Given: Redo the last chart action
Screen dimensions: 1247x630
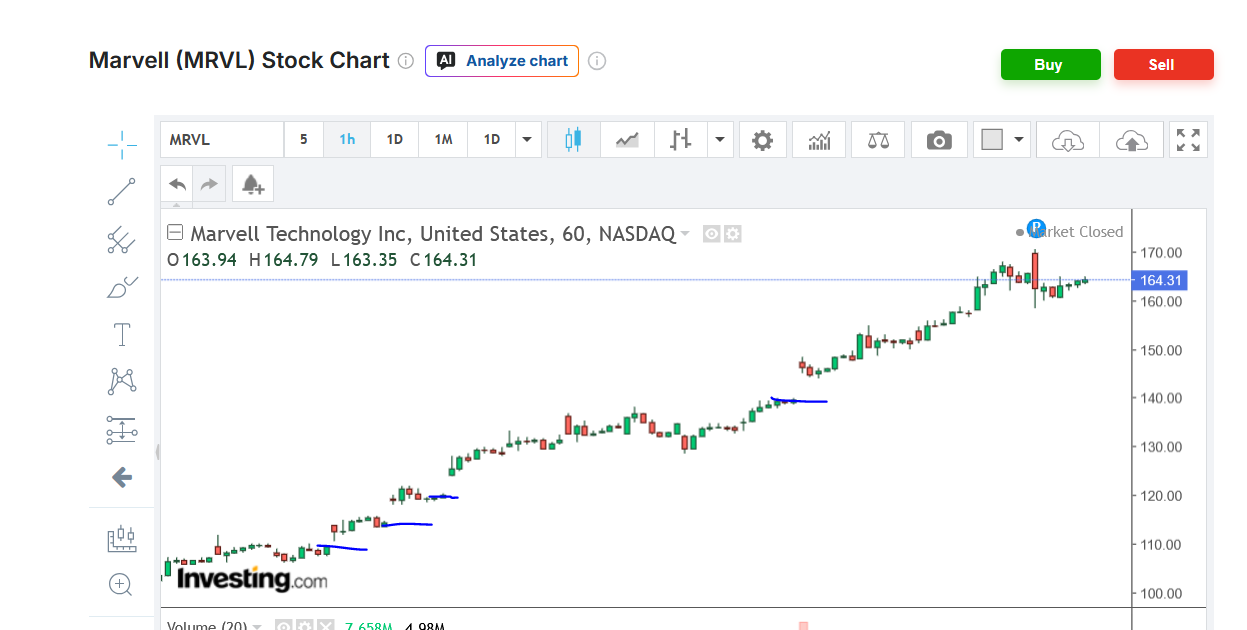Looking at the screenshot, I should [209, 184].
